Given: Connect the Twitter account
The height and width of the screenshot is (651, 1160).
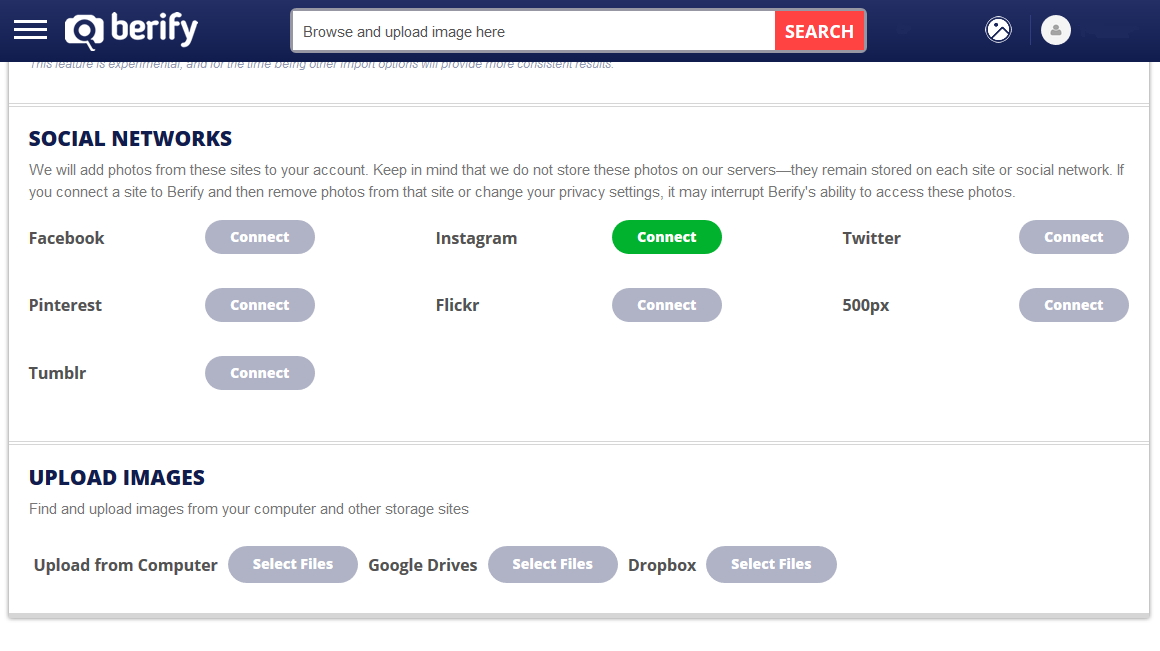Looking at the screenshot, I should pyautogui.click(x=1073, y=237).
